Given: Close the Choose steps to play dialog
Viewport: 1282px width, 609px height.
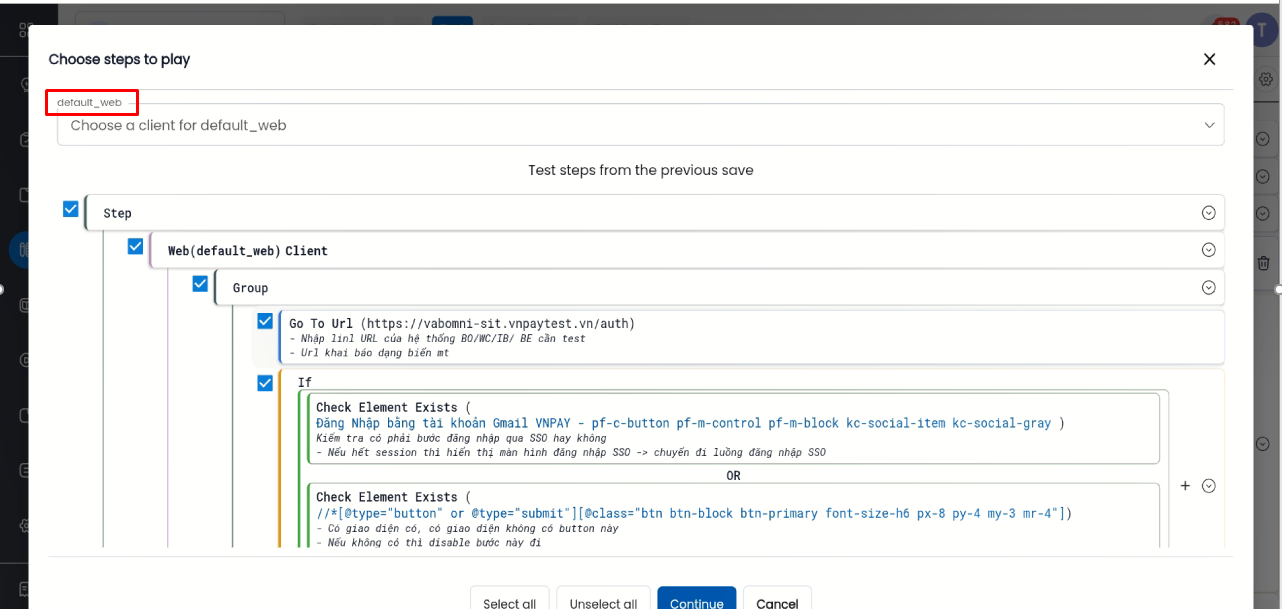Looking at the screenshot, I should click(x=1209, y=59).
